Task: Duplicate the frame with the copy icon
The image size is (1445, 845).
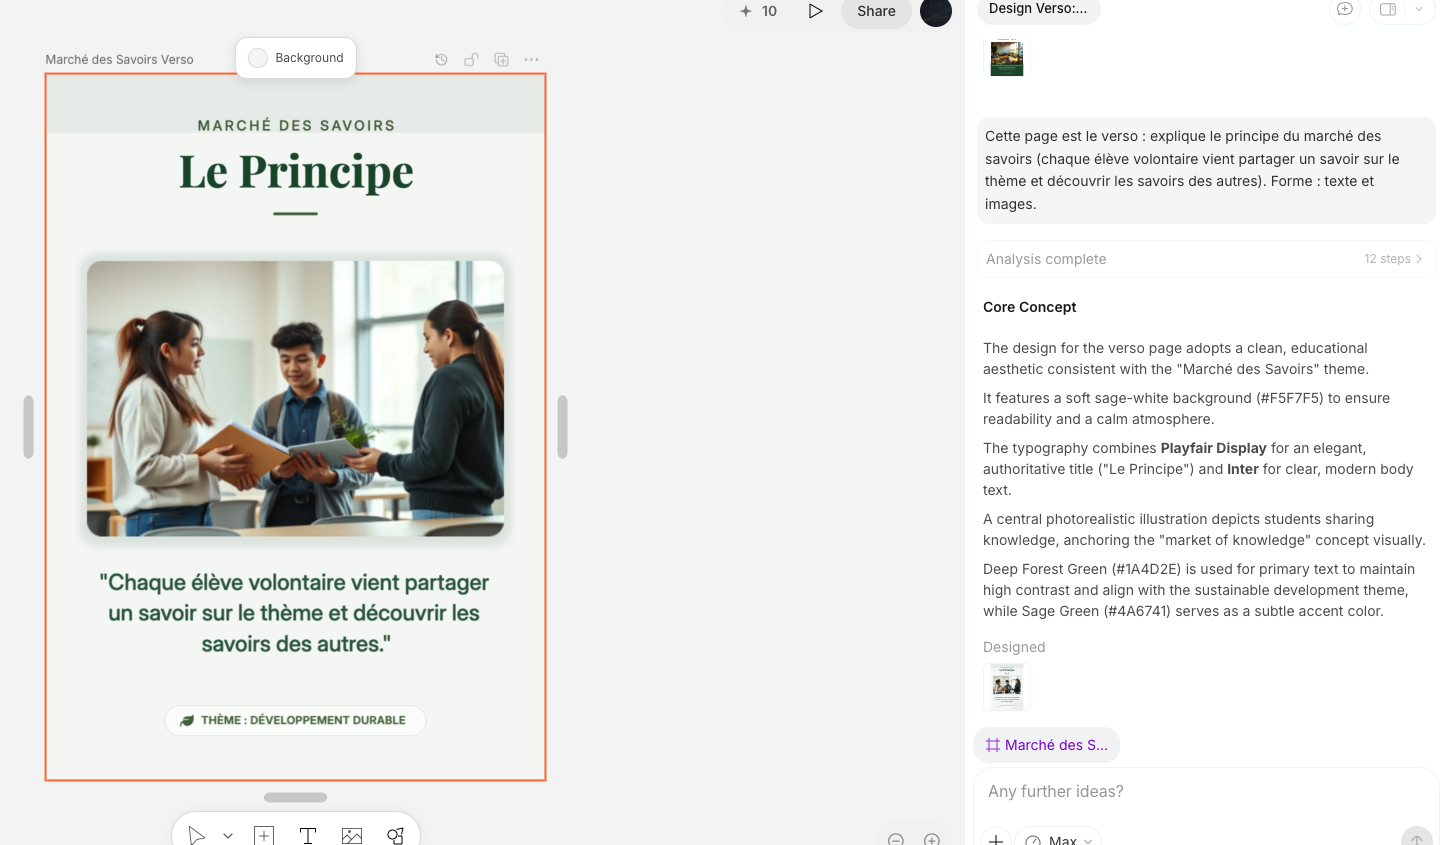Action: [501, 60]
